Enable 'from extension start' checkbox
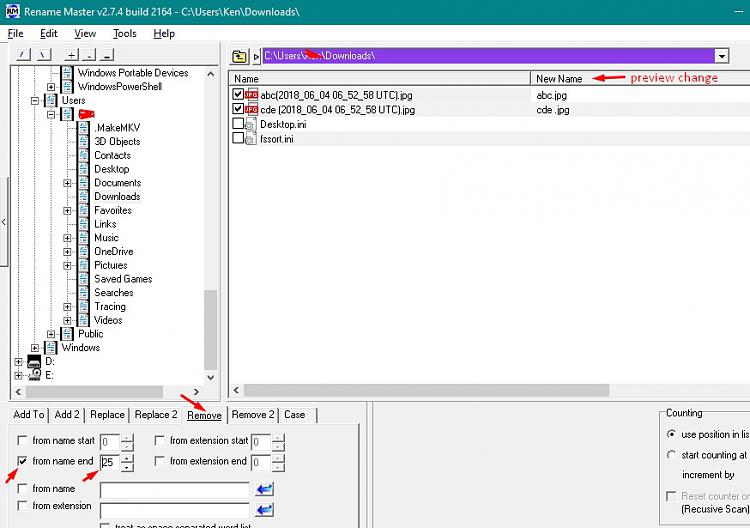This screenshot has height=528, width=750. point(160,440)
